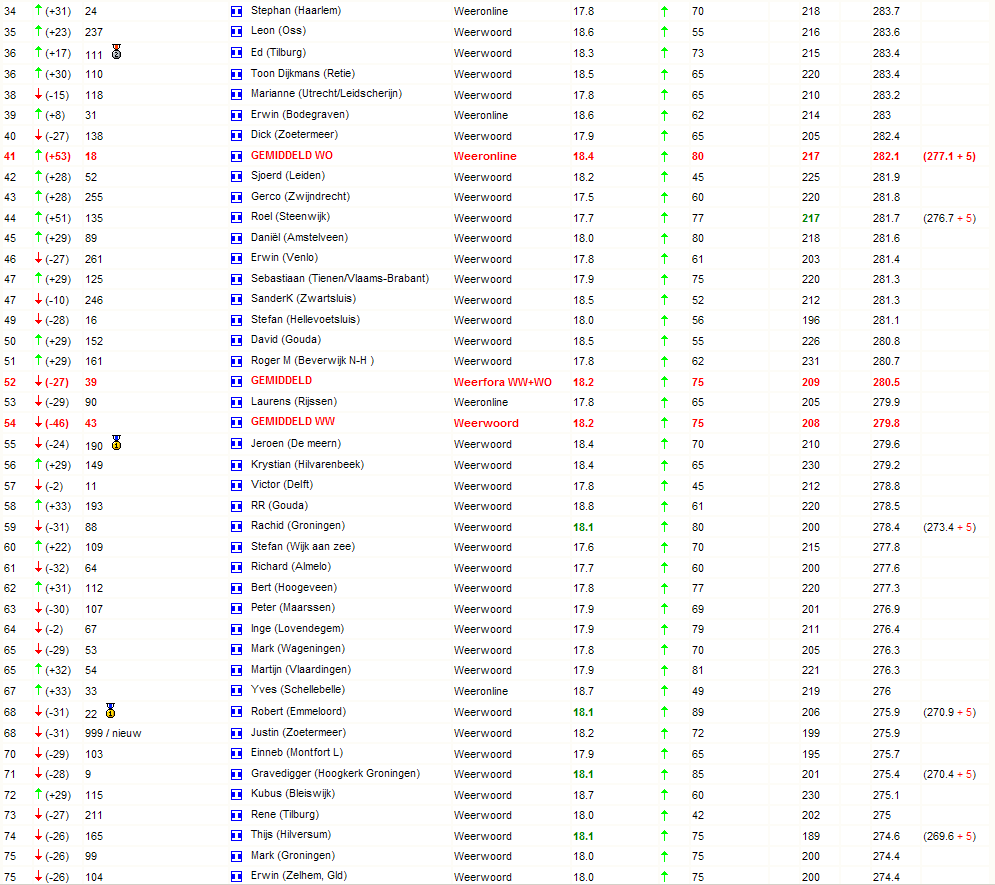
Task: Select the name Victor (Delft)
Action: pos(282,485)
